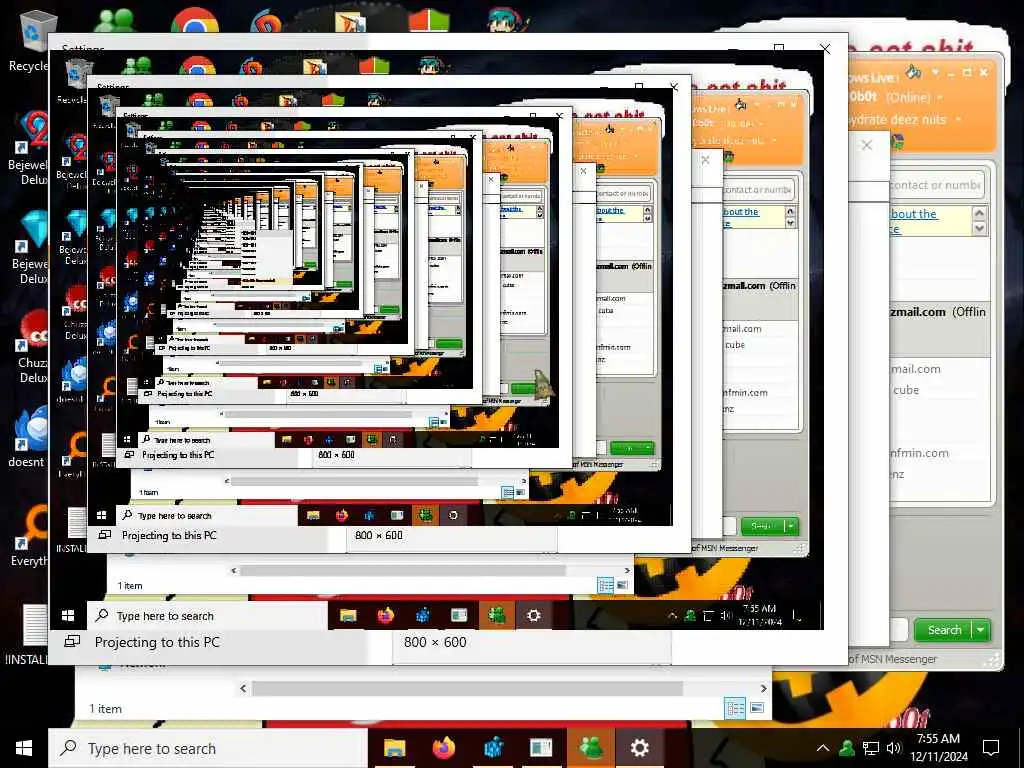Click the colorful butterfly icon in Messenger header
Viewport: 1024px width, 768px height.
(x=897, y=142)
